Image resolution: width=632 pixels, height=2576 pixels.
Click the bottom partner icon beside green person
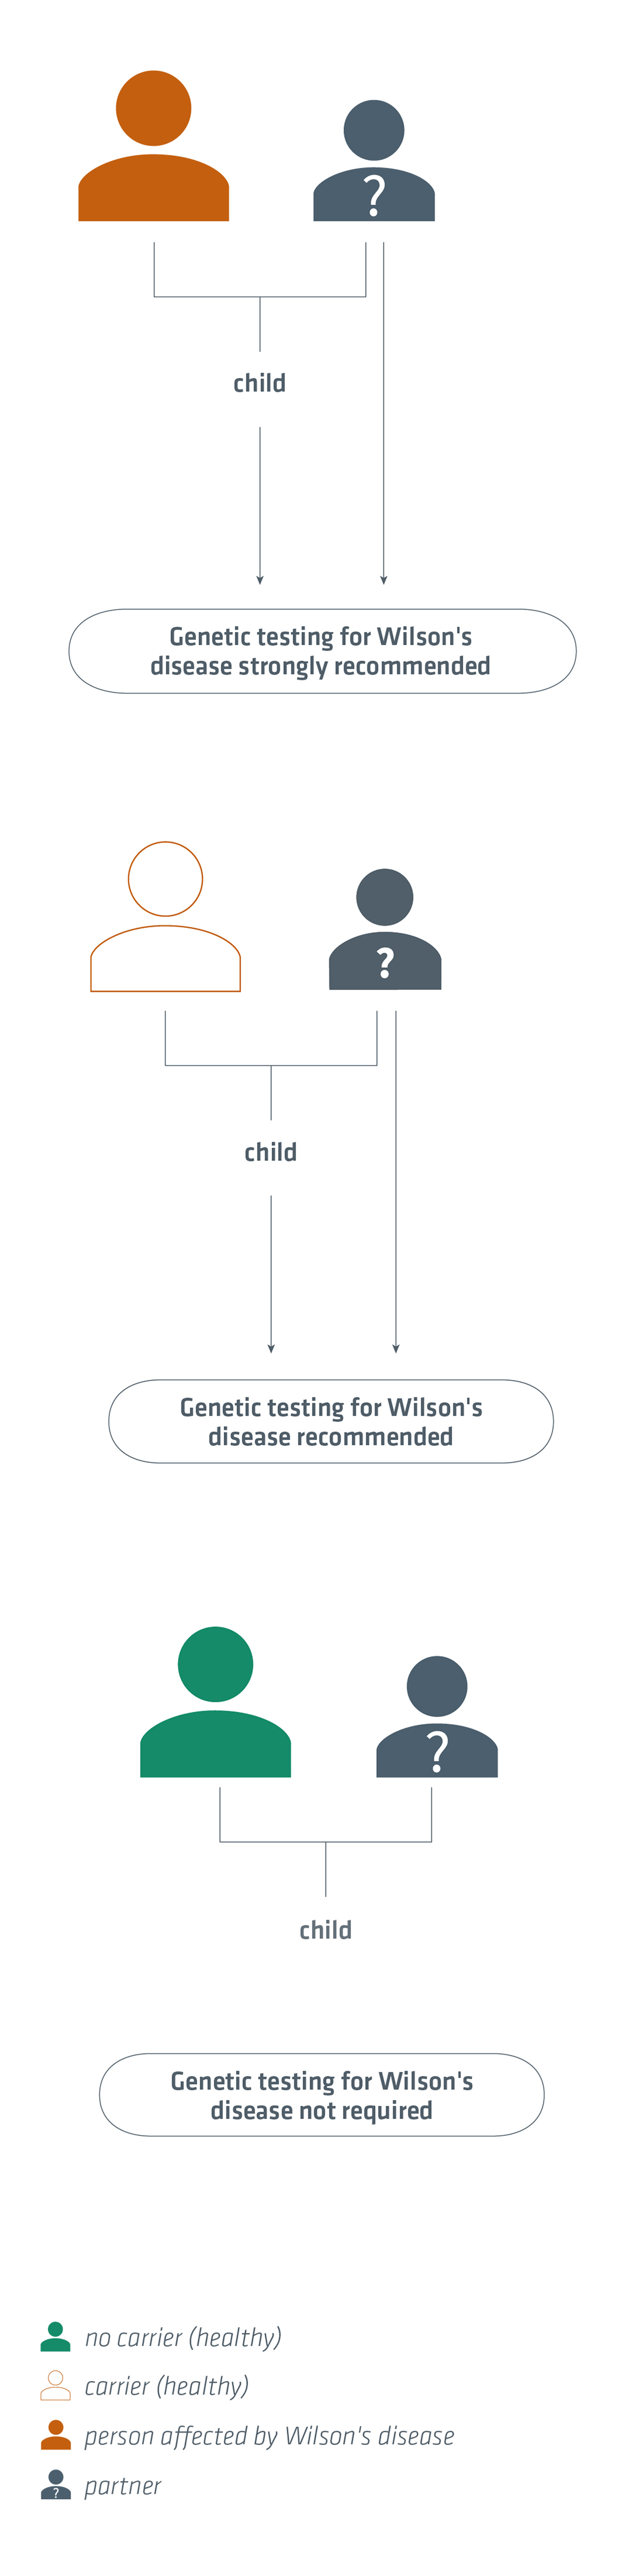pos(437,1716)
